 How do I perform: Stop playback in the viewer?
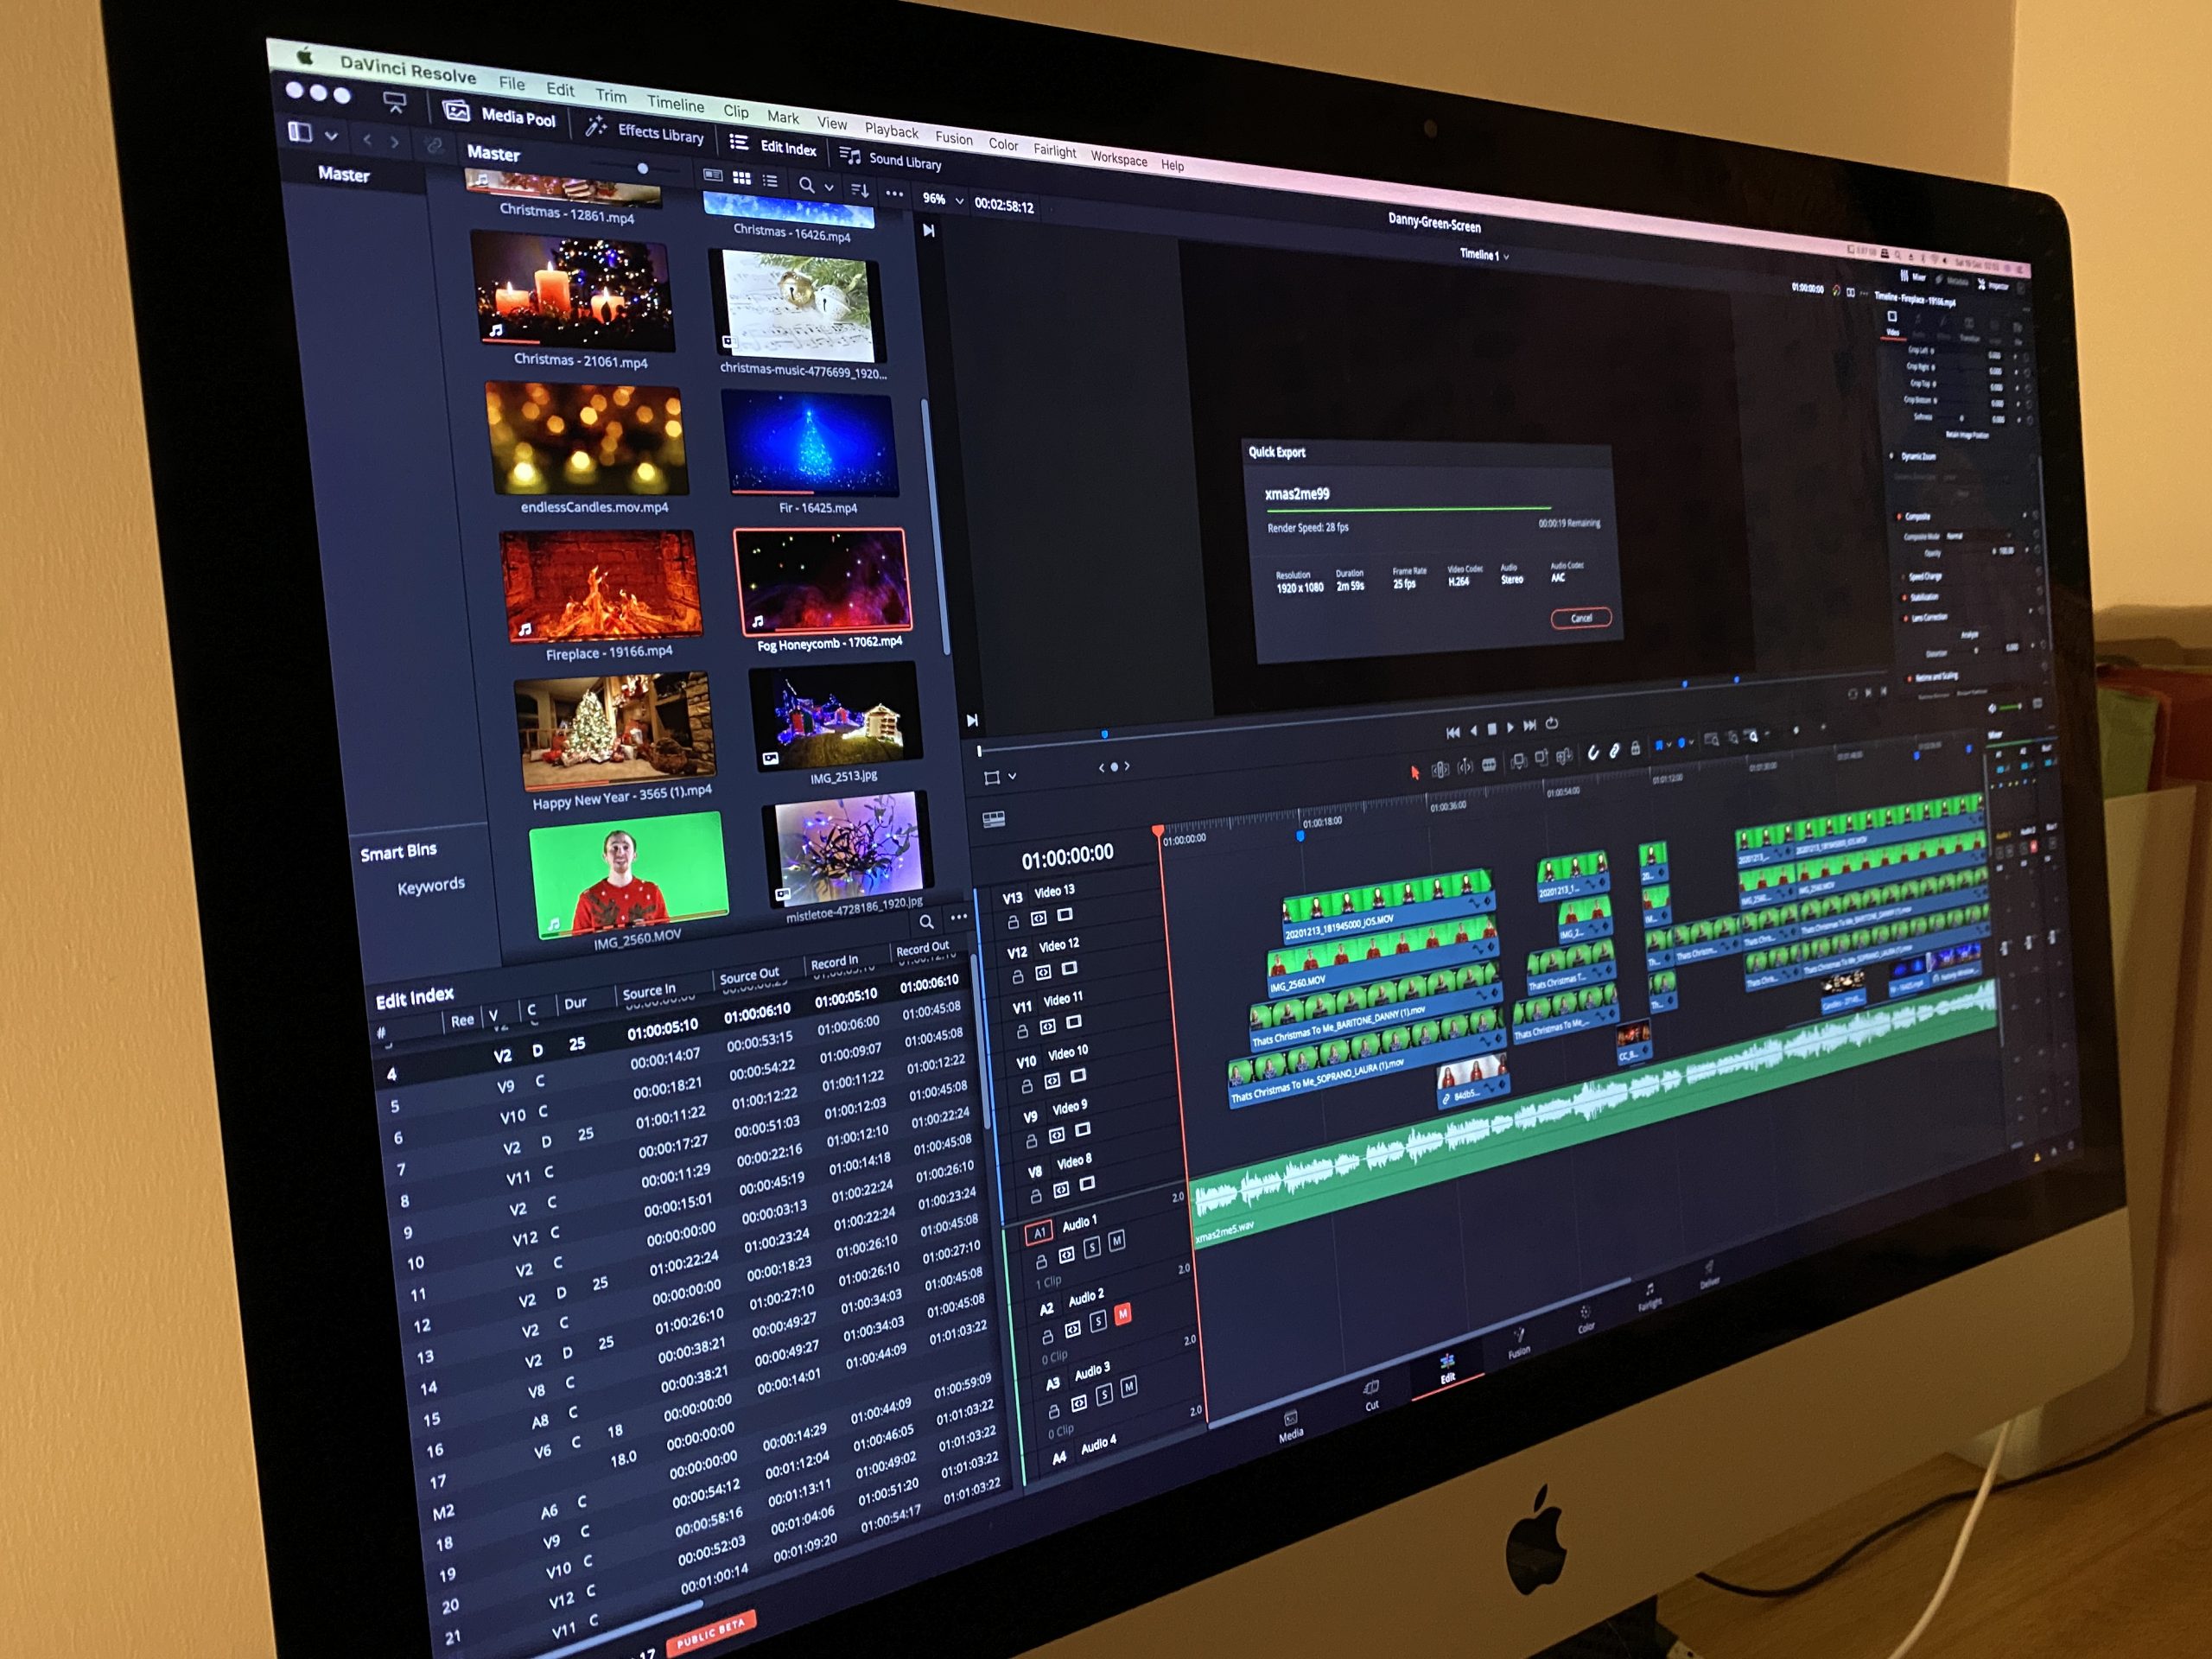[1492, 729]
